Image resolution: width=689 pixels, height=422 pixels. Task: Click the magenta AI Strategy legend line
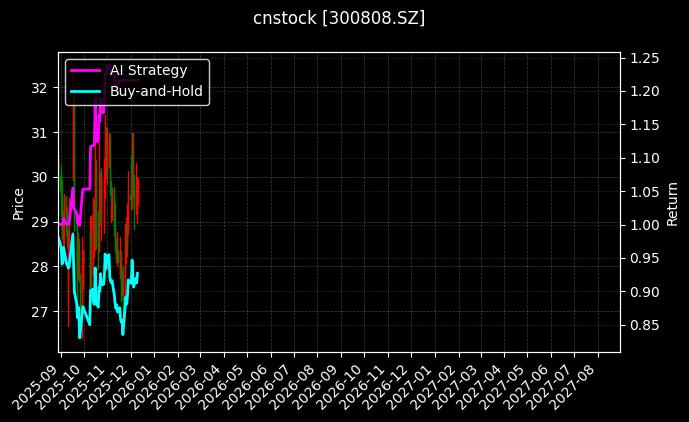85,70
